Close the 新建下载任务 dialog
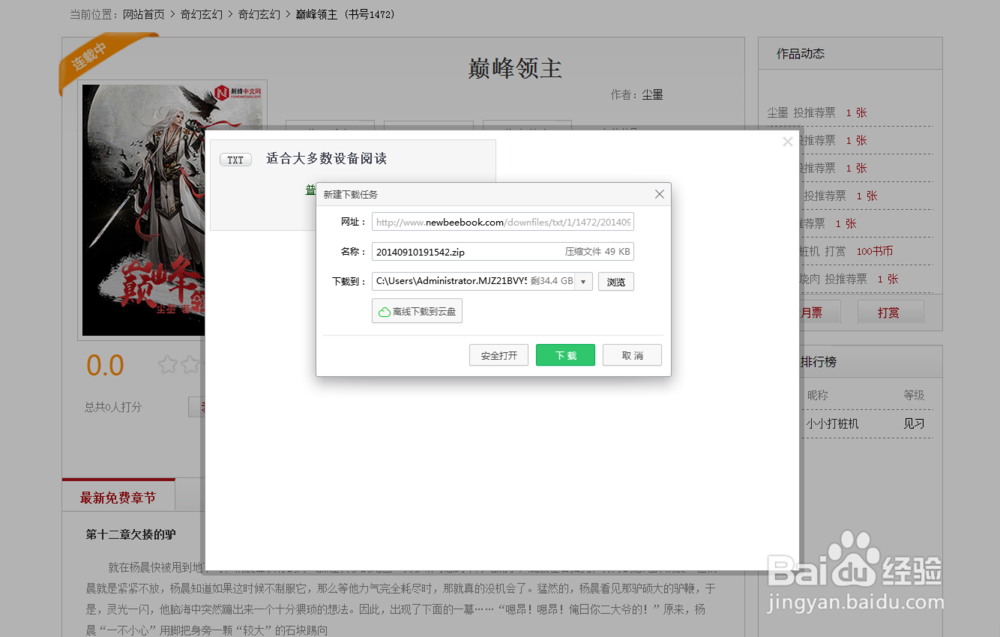Screen dimensions: 1000x637 click(x=659, y=194)
